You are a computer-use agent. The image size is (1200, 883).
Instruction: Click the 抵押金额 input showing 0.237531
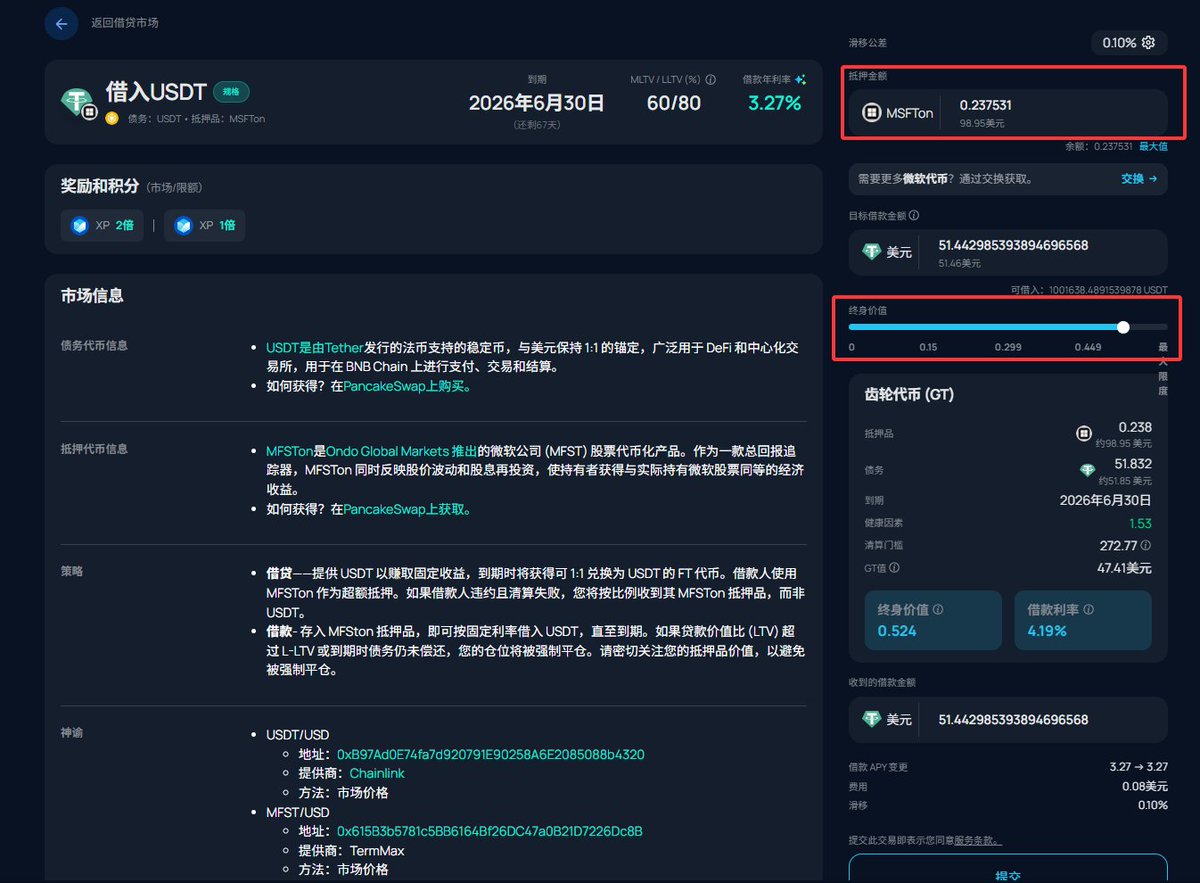(1008, 112)
